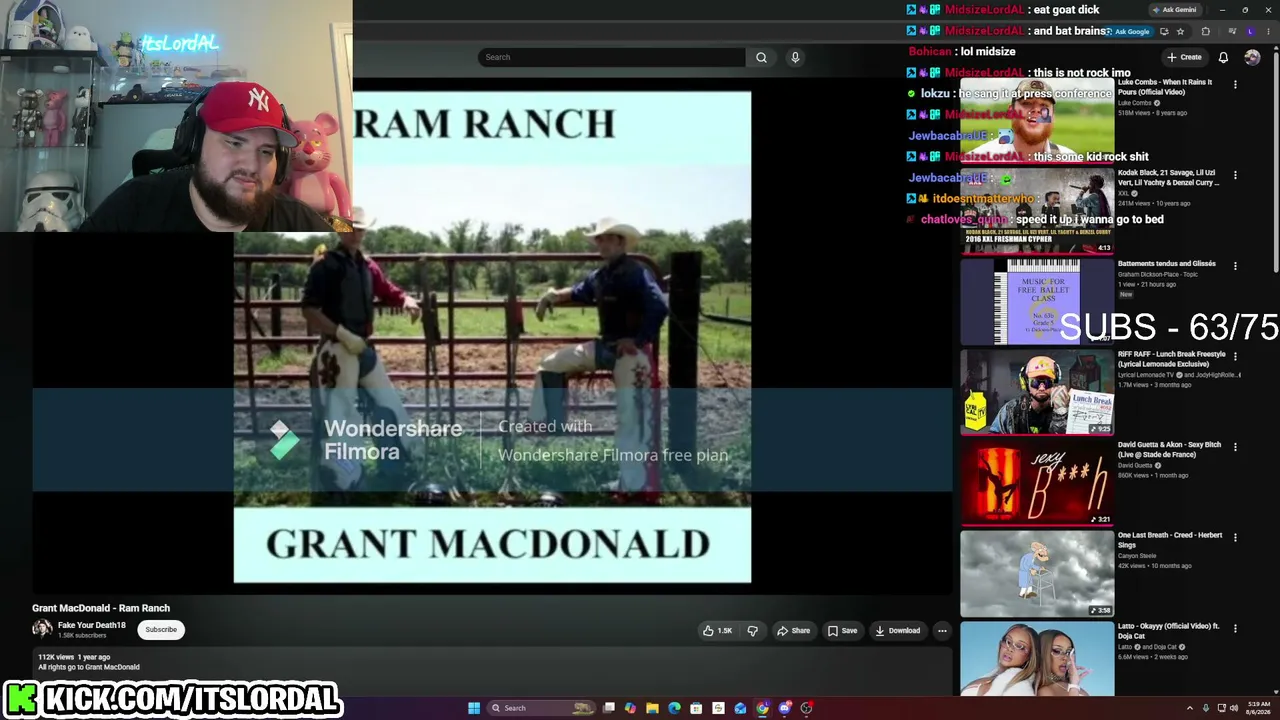Image resolution: width=1280 pixels, height=720 pixels.
Task: Open options for RiFF RAFF freestyle video
Action: (x=1235, y=356)
